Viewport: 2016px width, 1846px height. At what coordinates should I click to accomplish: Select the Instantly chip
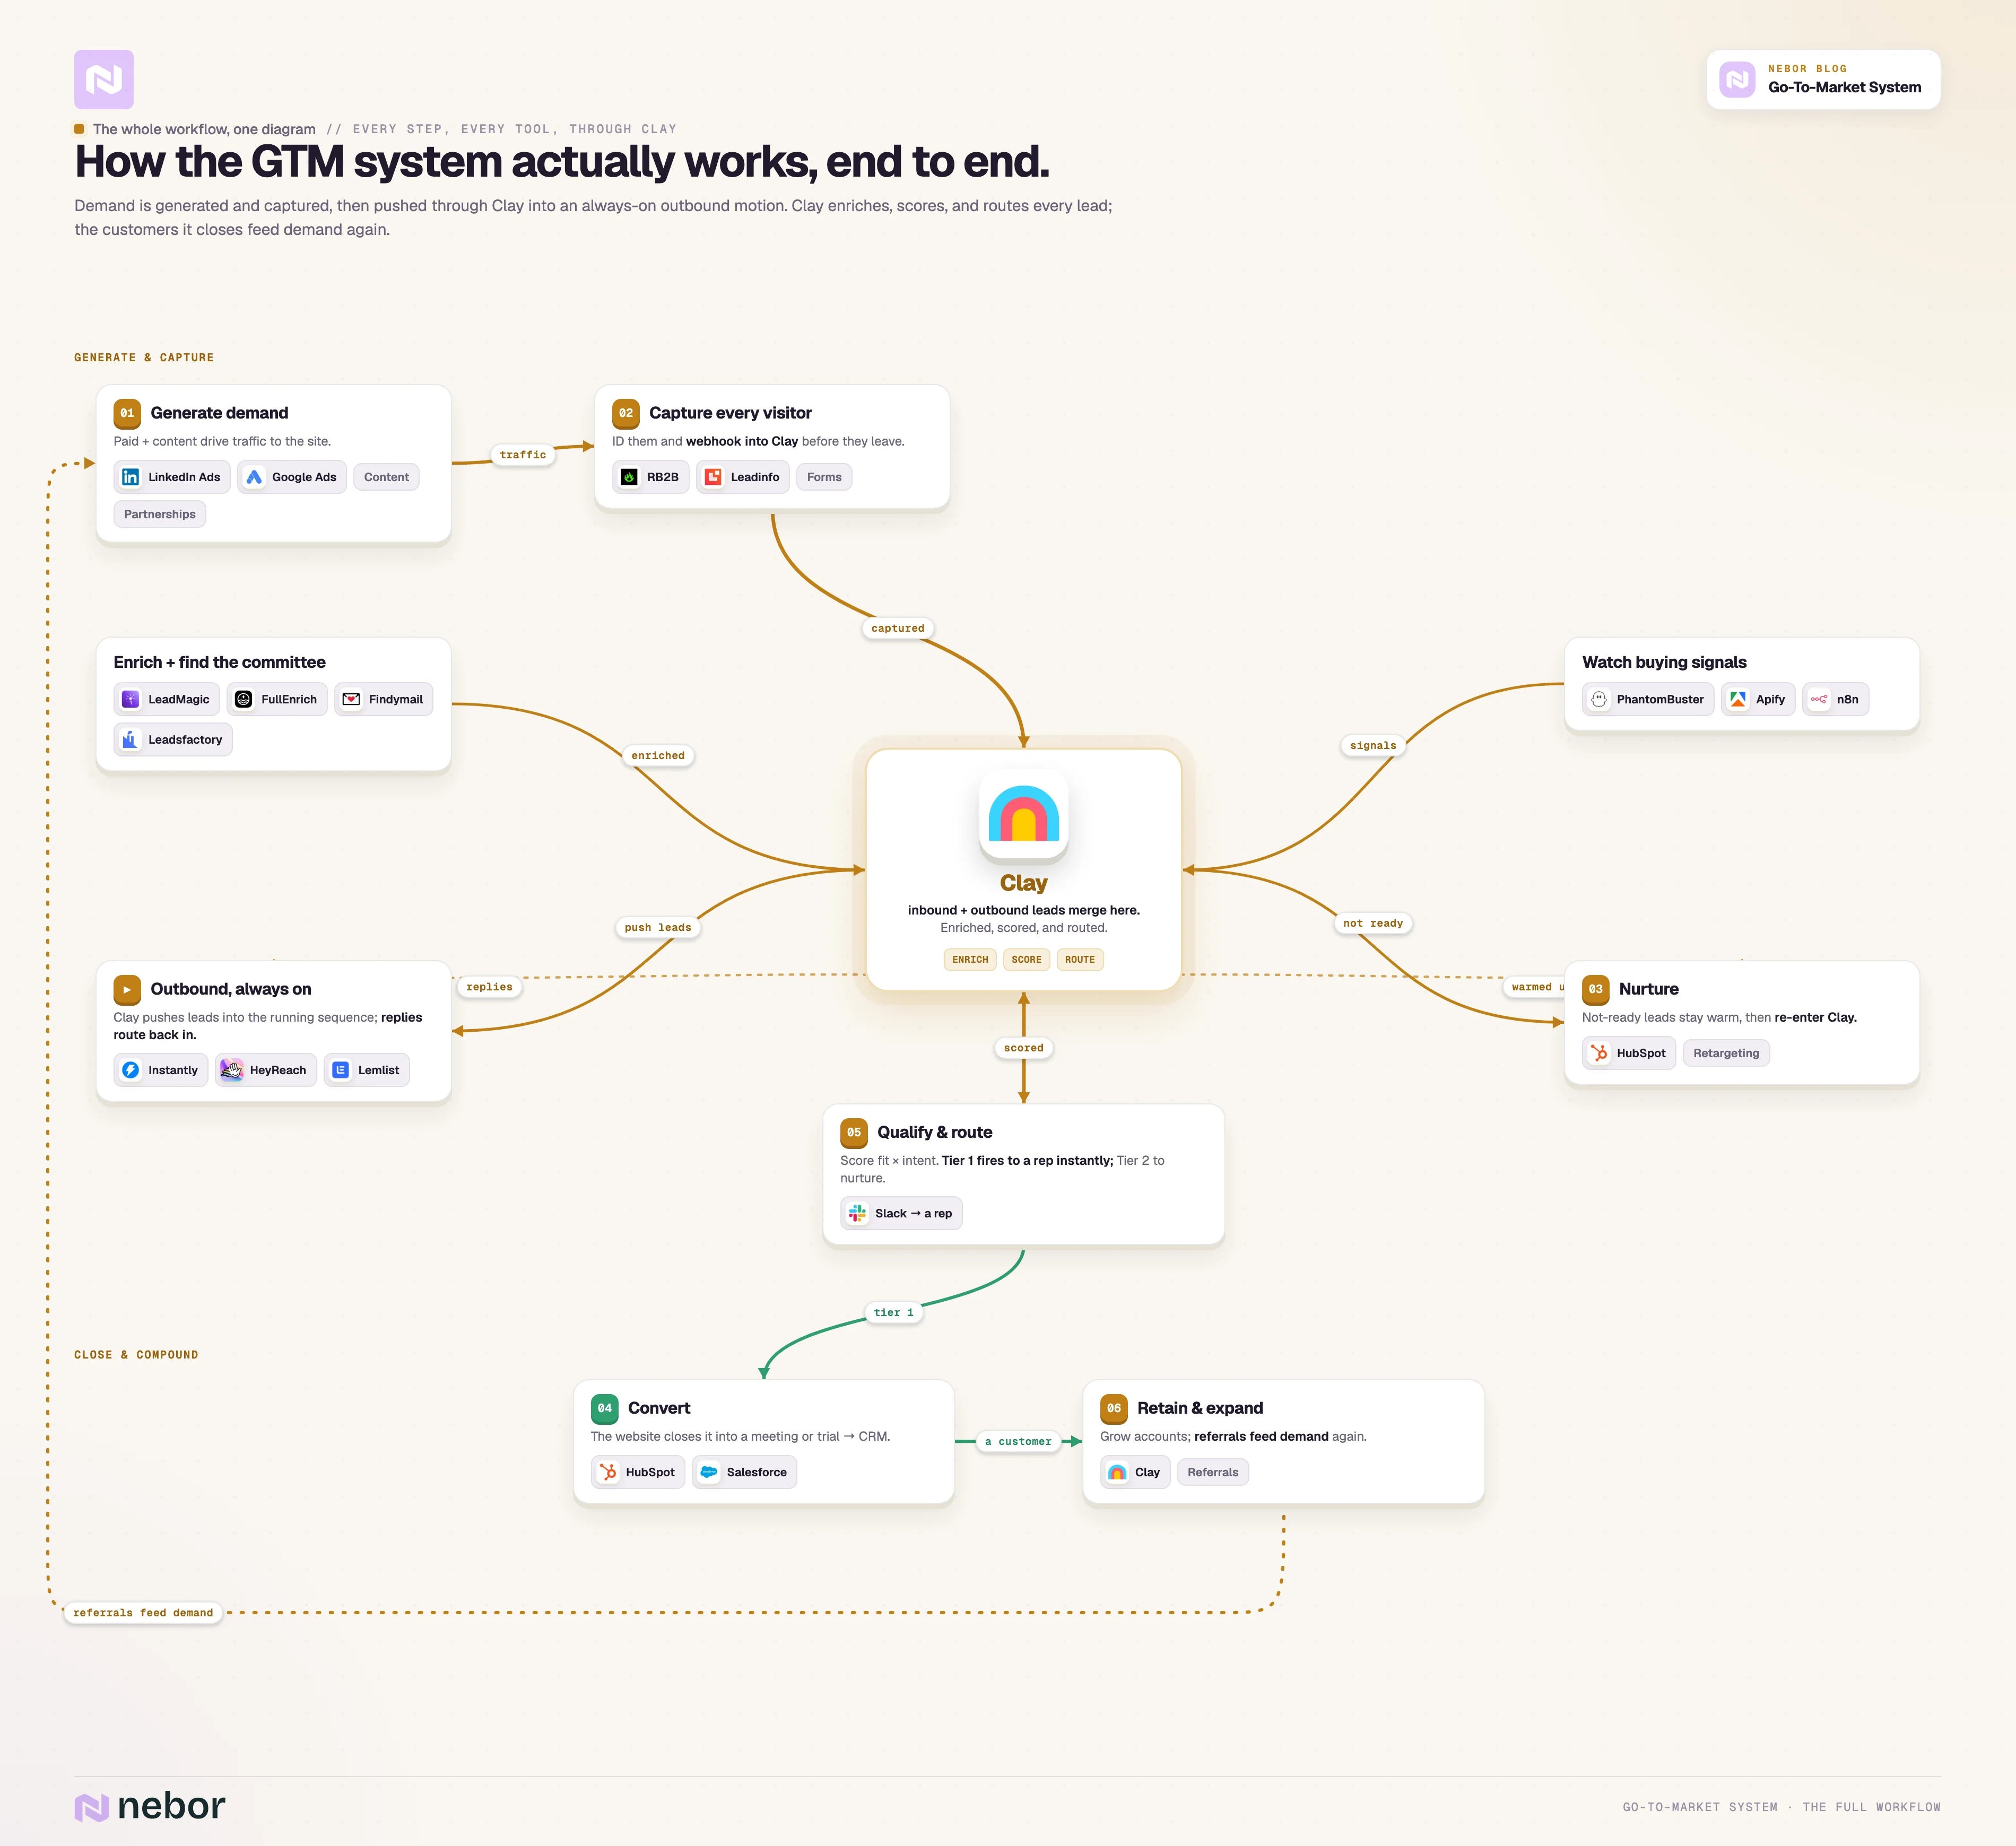coord(161,1069)
